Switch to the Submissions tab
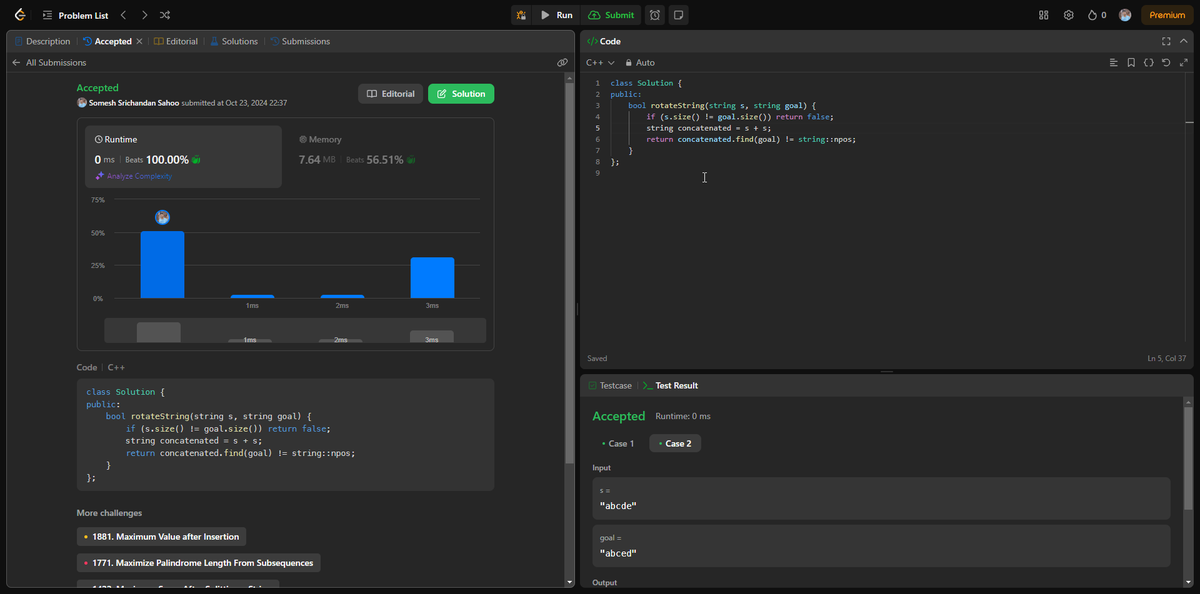Viewport: 1200px width, 594px height. pos(299,41)
